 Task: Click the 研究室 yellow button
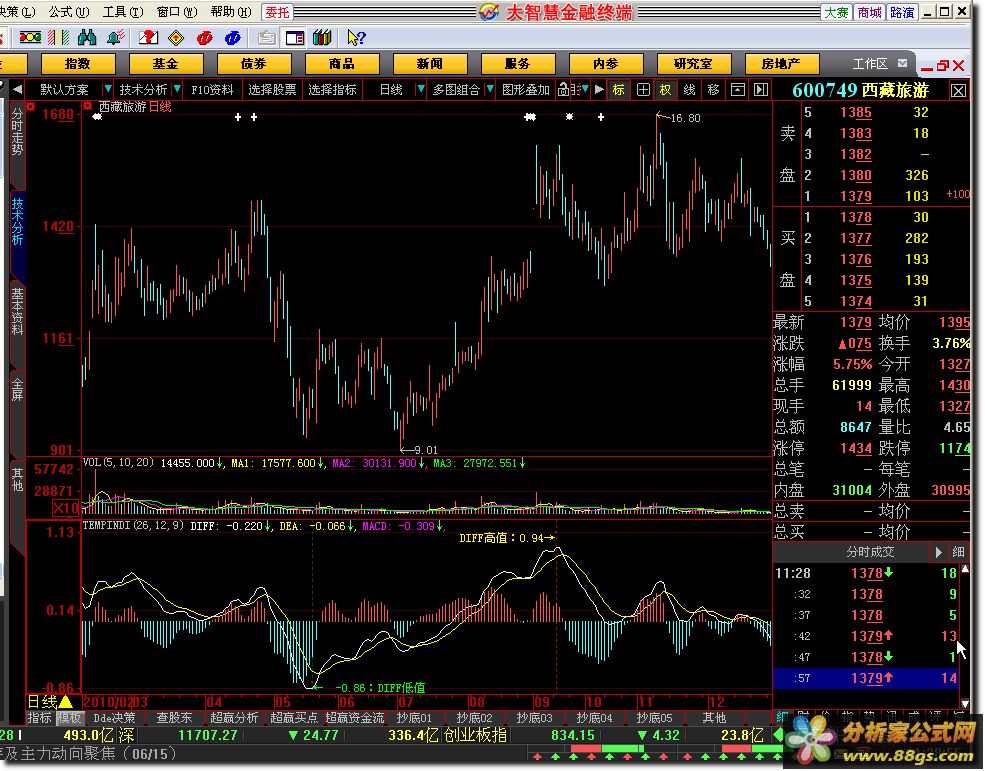click(694, 64)
